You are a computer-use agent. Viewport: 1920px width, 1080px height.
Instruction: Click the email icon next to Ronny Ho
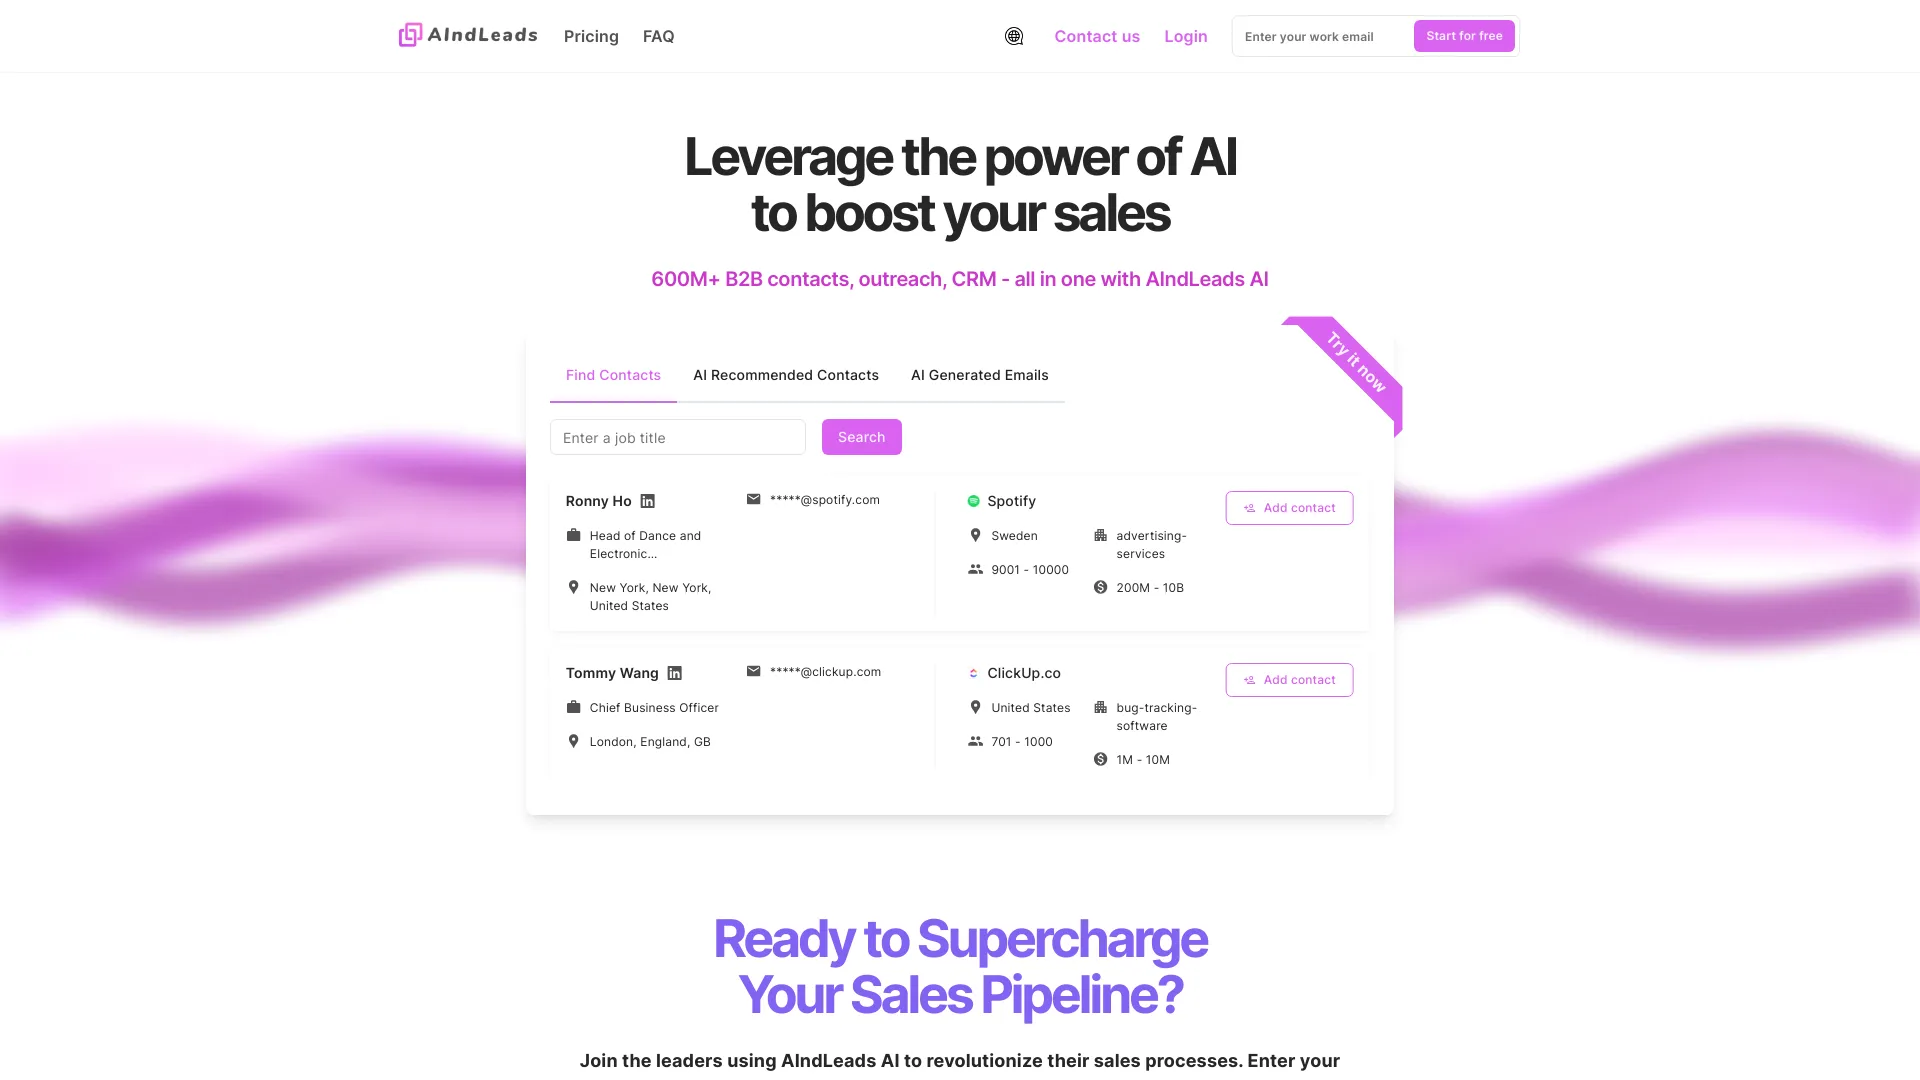(753, 498)
